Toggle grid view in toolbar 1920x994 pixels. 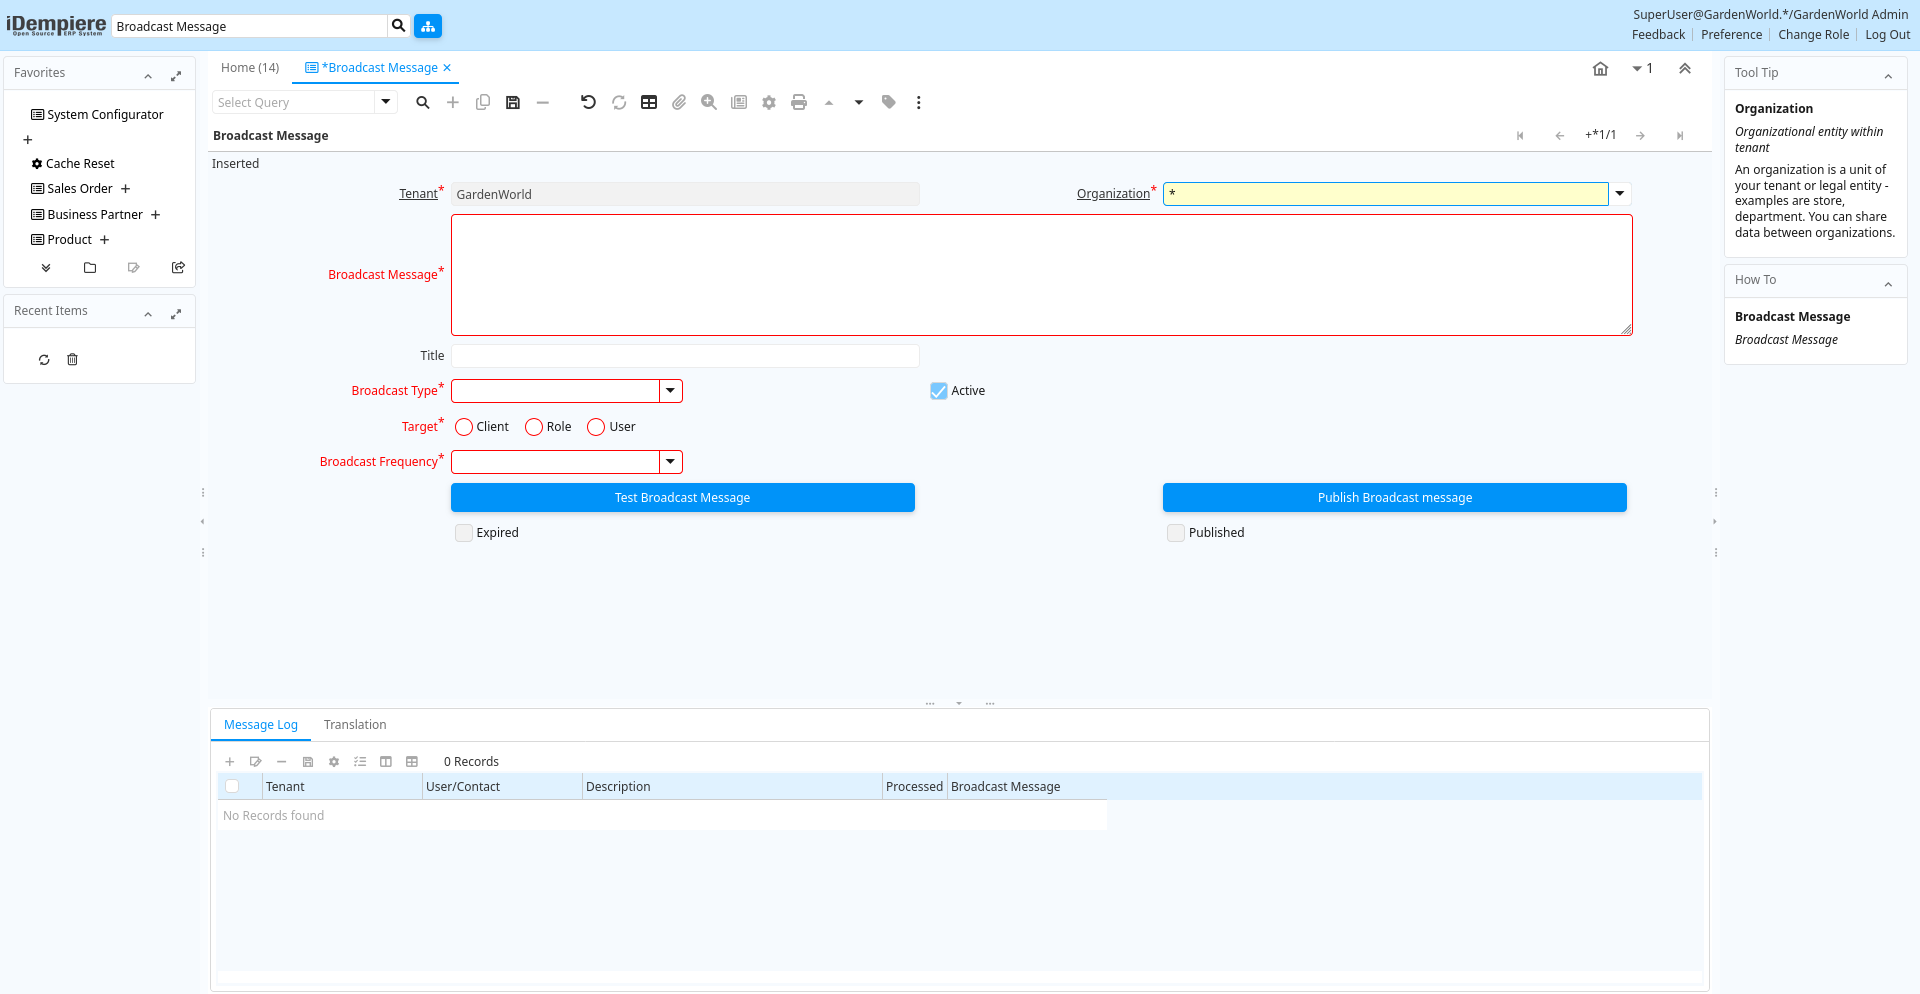649,103
